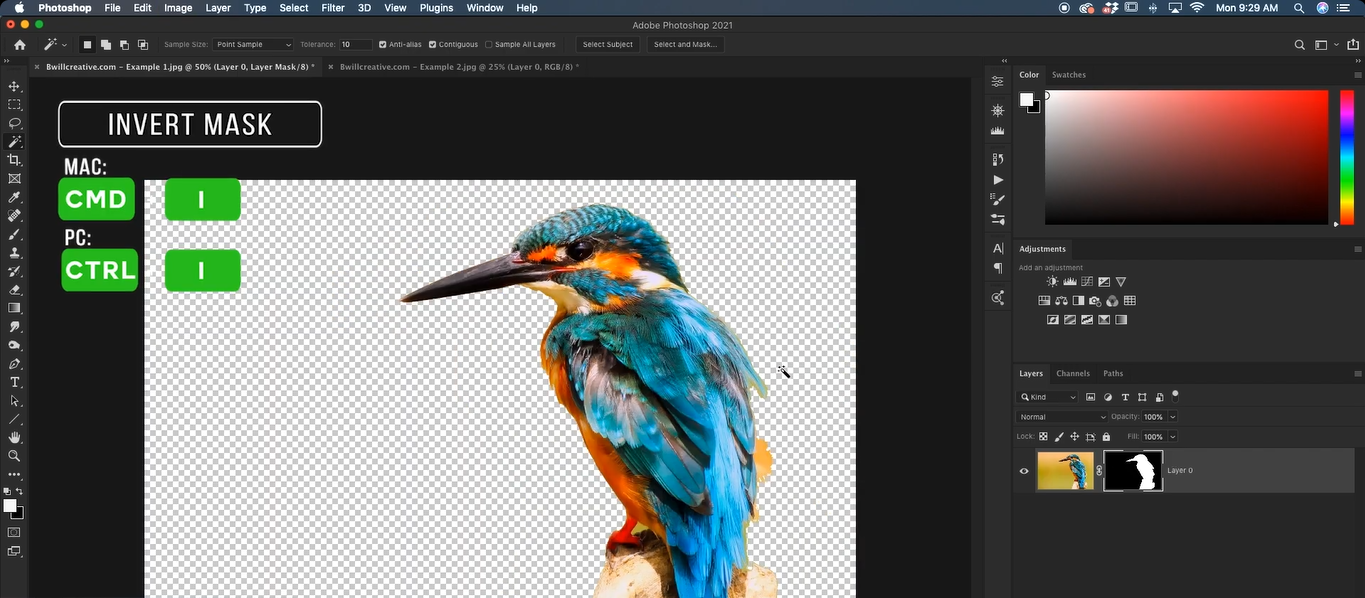Add a Brightness/Contrast adjustment layer
Viewport: 1365px width, 598px height.
click(x=1052, y=281)
